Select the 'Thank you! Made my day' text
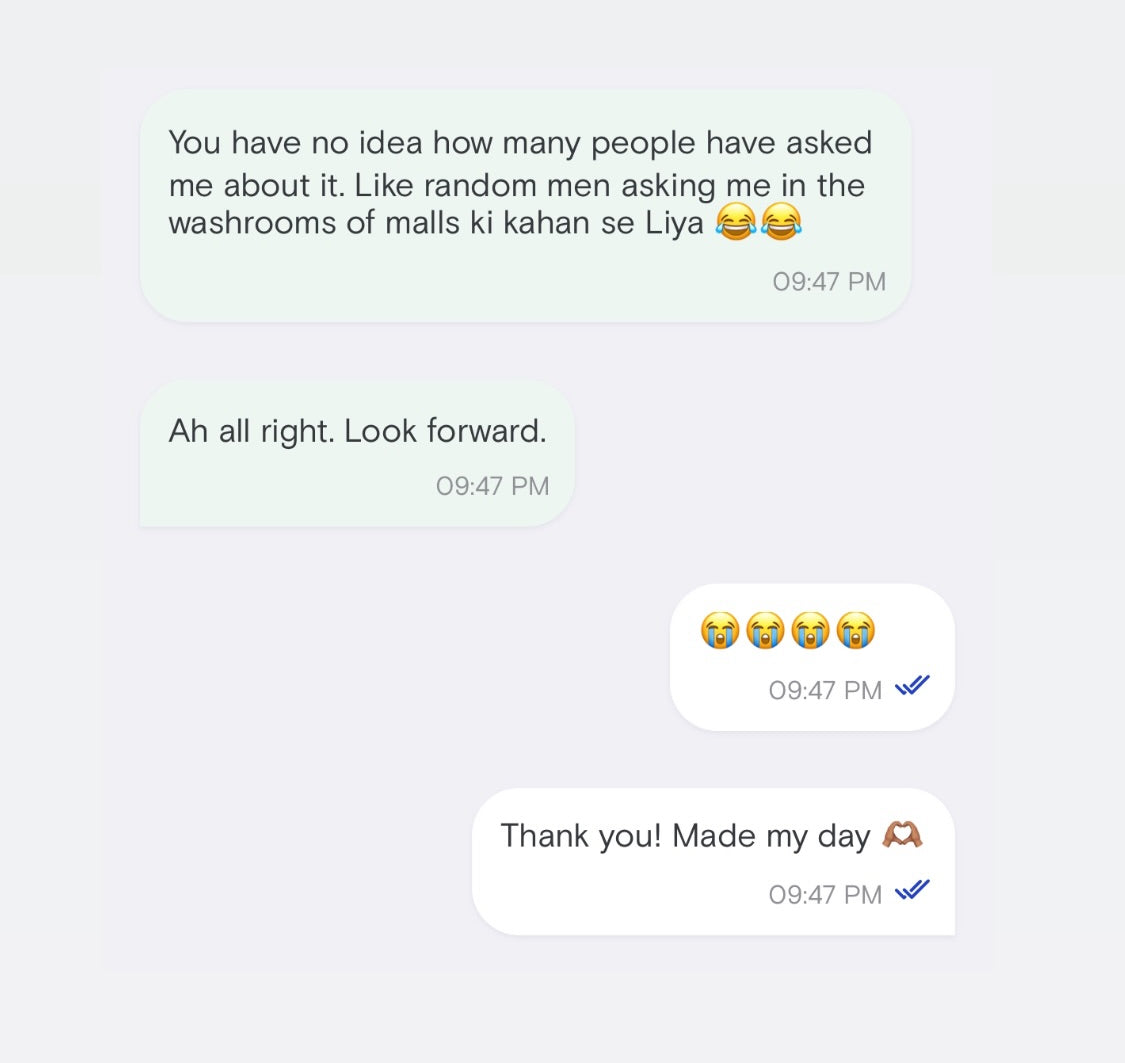 (x=685, y=835)
